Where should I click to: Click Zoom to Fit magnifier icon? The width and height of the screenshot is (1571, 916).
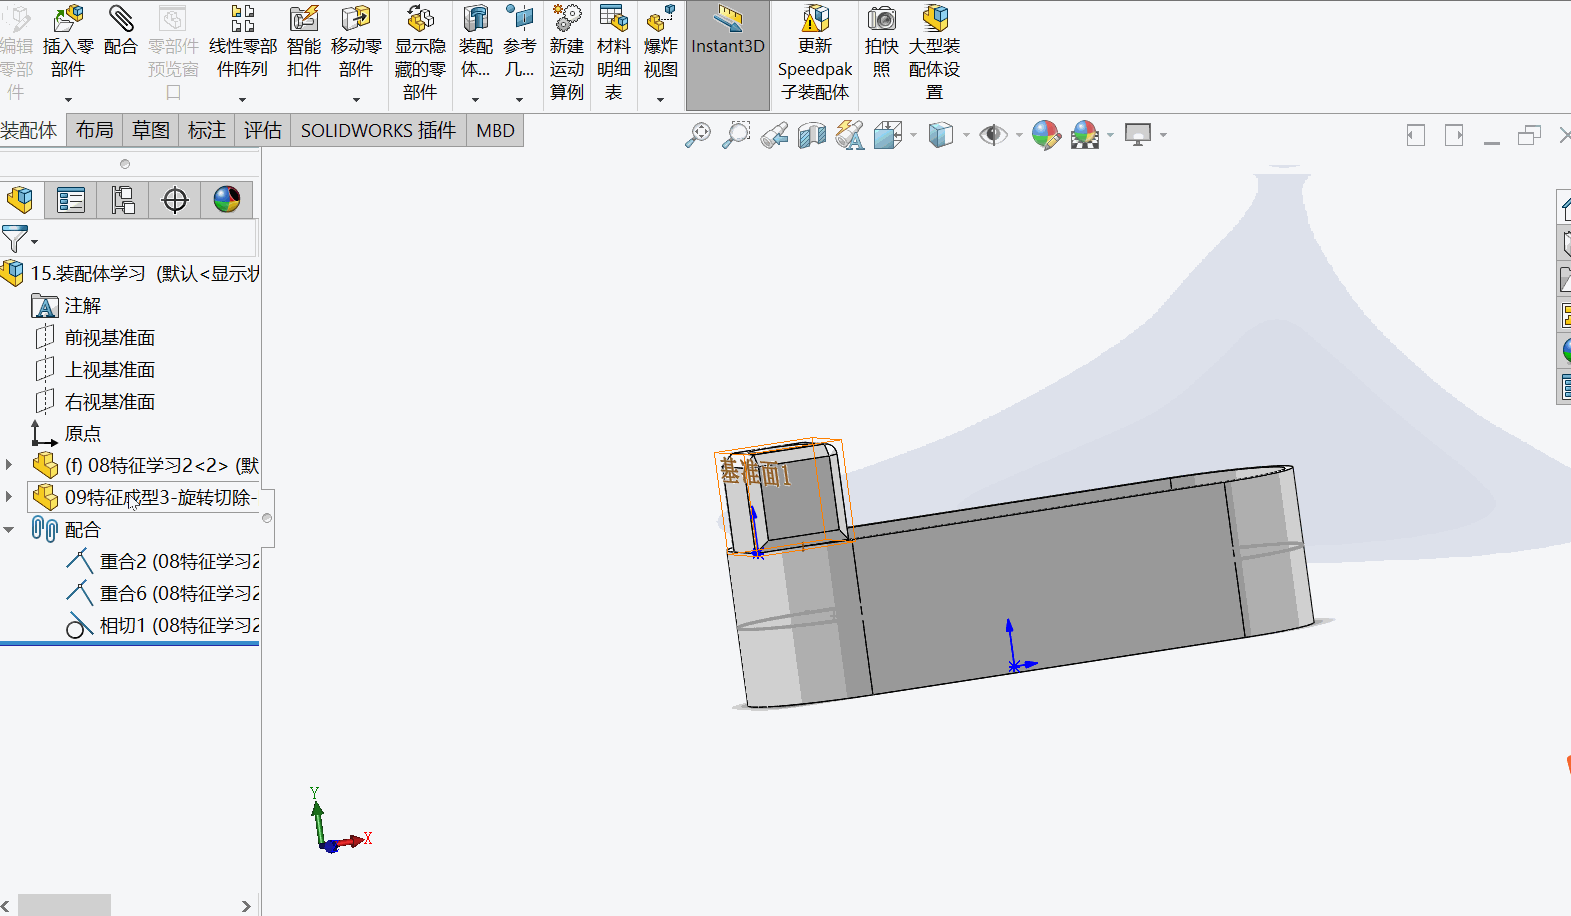[698, 135]
